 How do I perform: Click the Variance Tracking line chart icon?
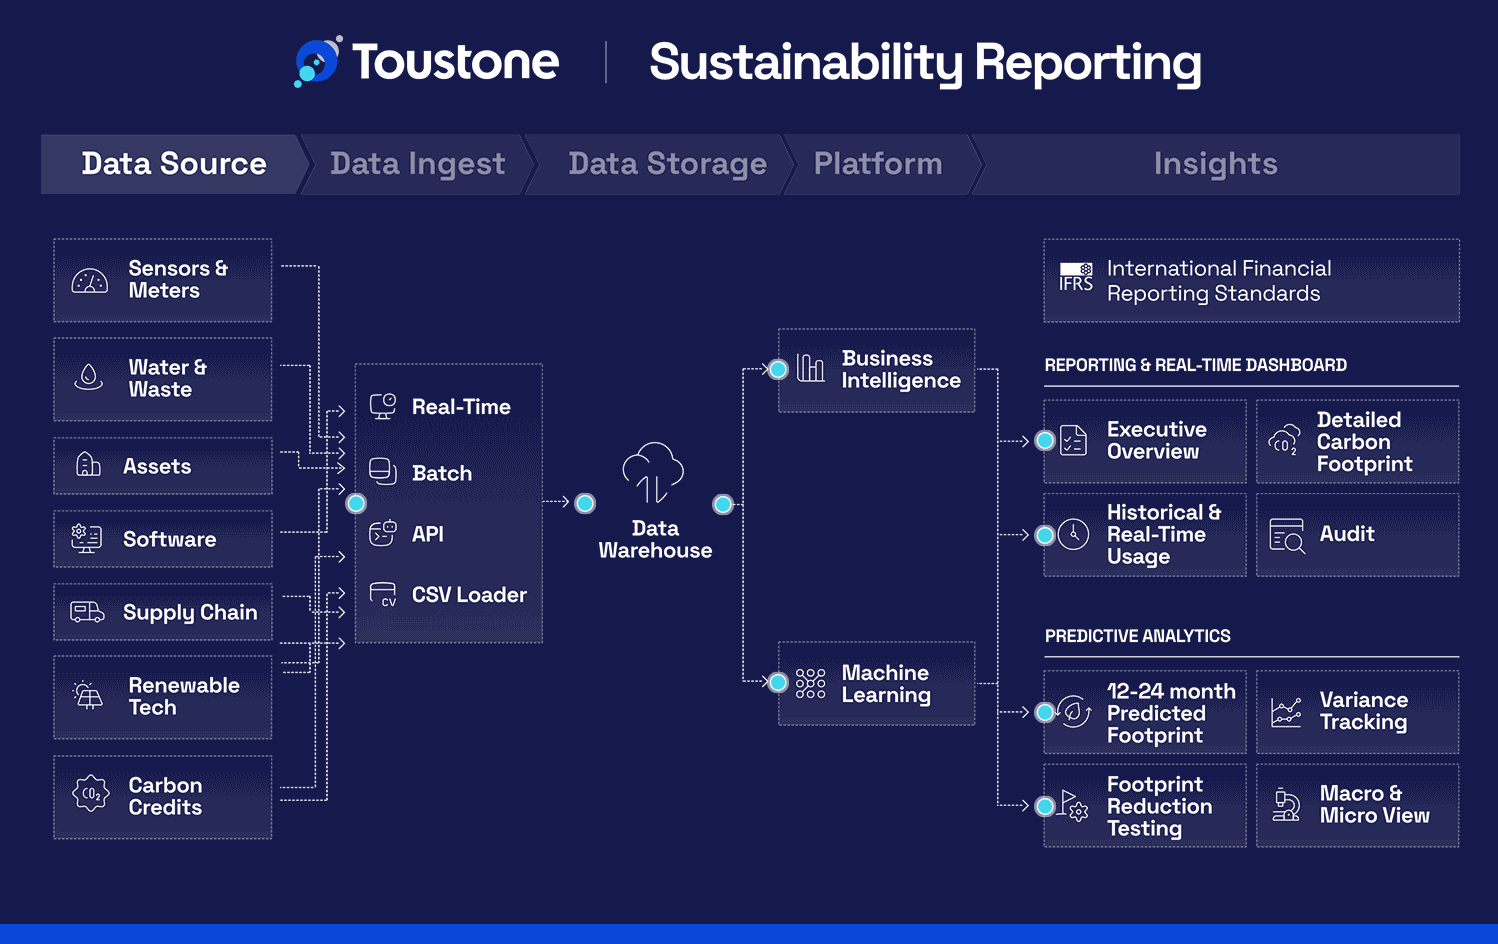point(1286,712)
